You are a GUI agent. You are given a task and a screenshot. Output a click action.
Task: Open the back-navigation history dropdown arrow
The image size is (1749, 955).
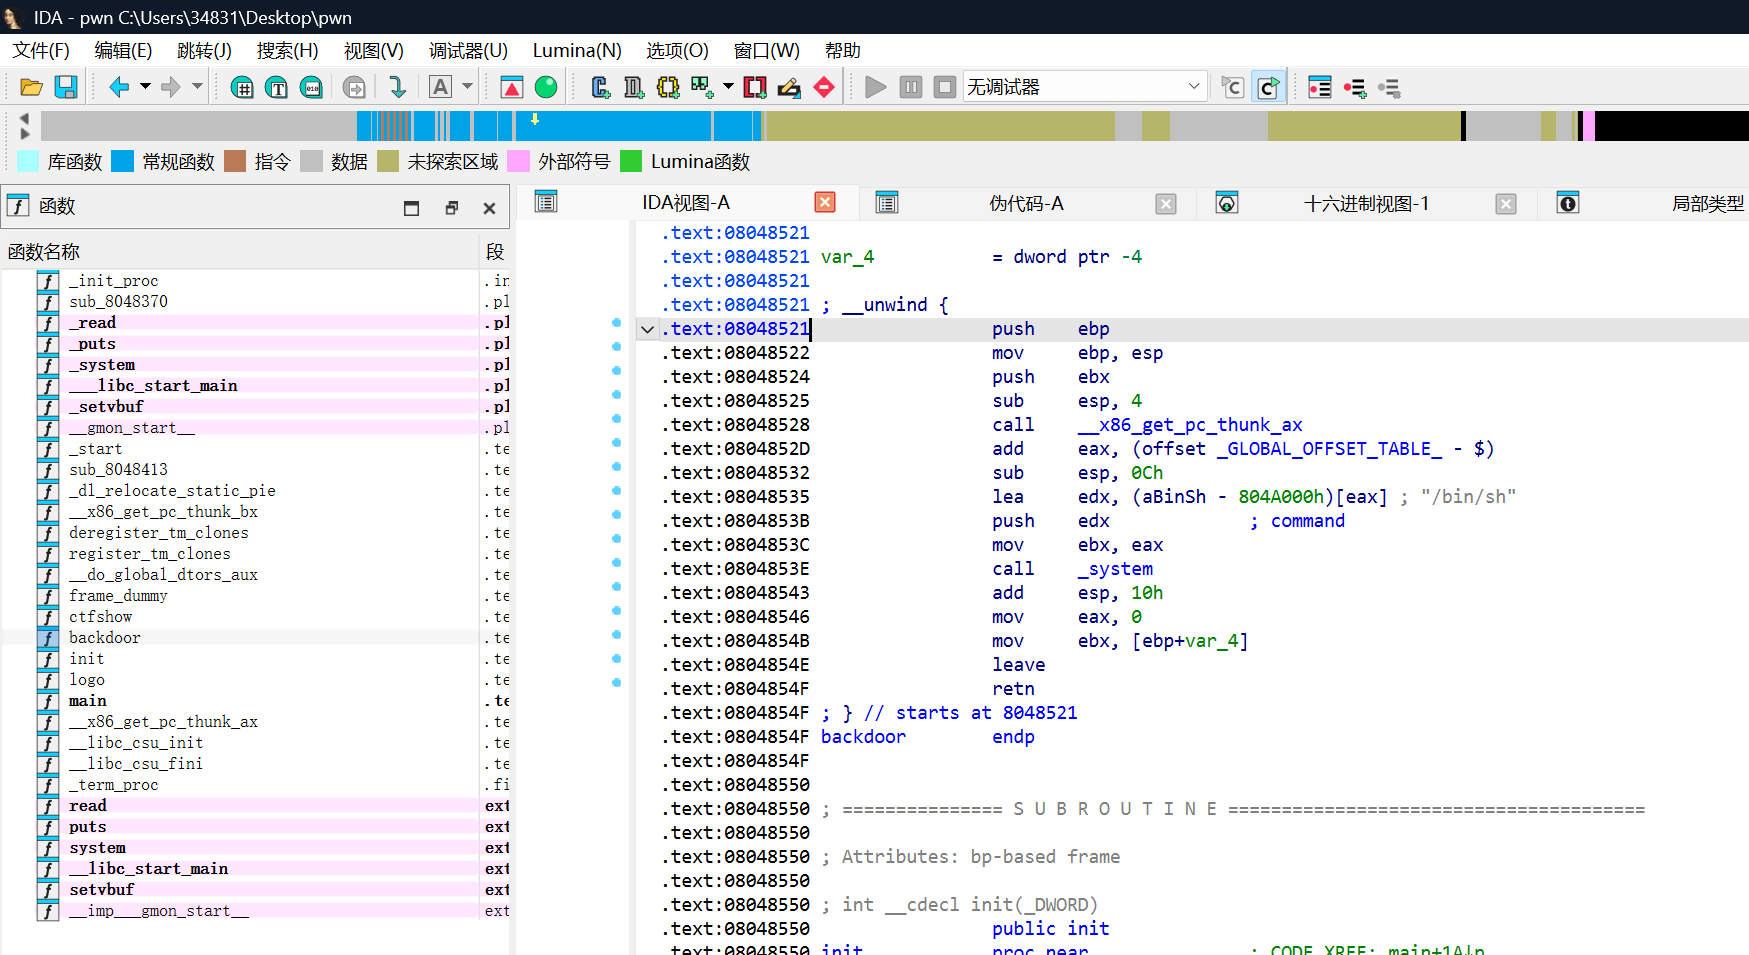(x=145, y=87)
